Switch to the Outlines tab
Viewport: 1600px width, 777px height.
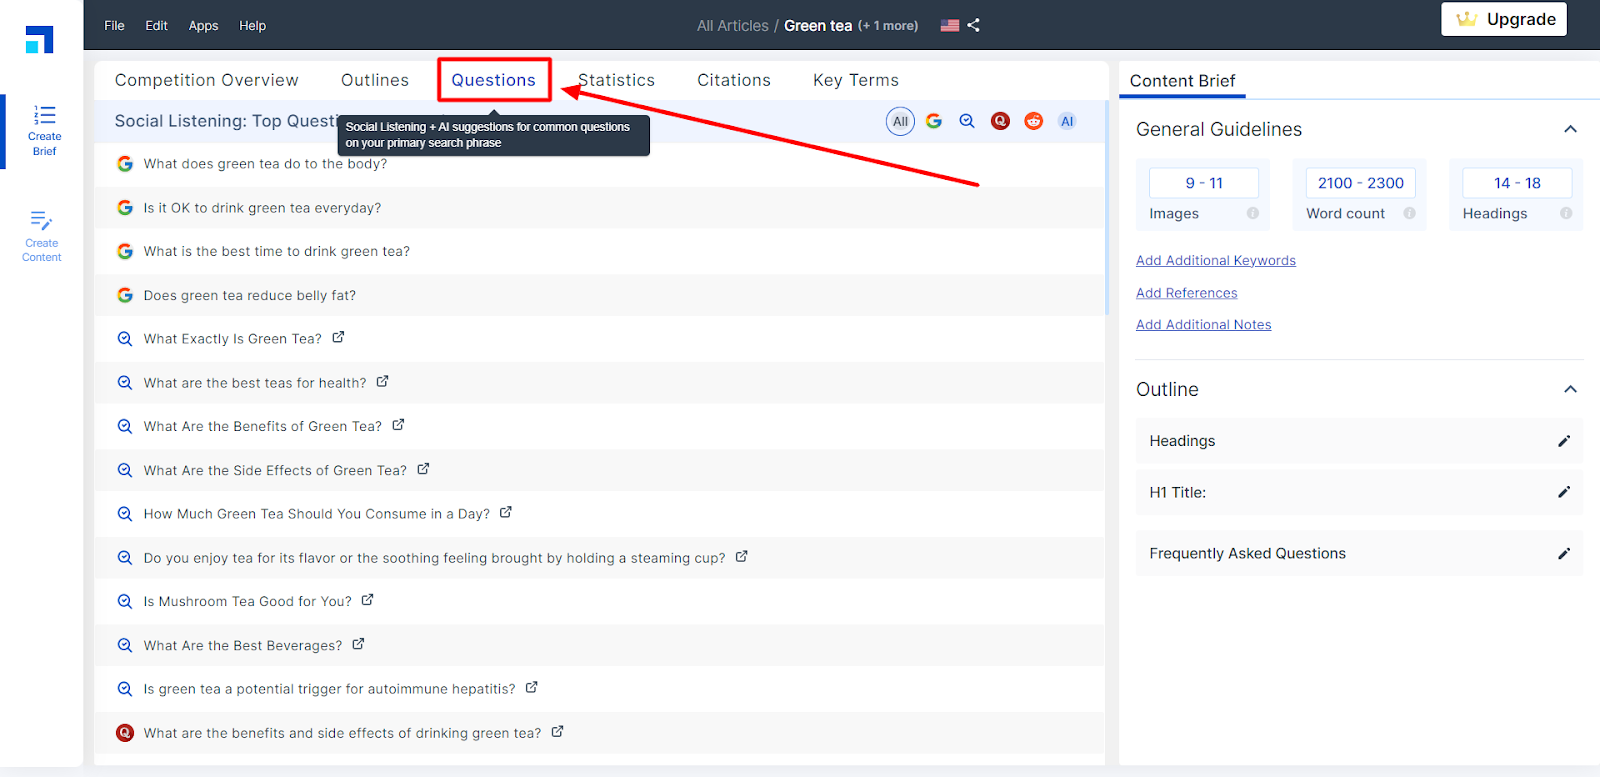point(375,80)
